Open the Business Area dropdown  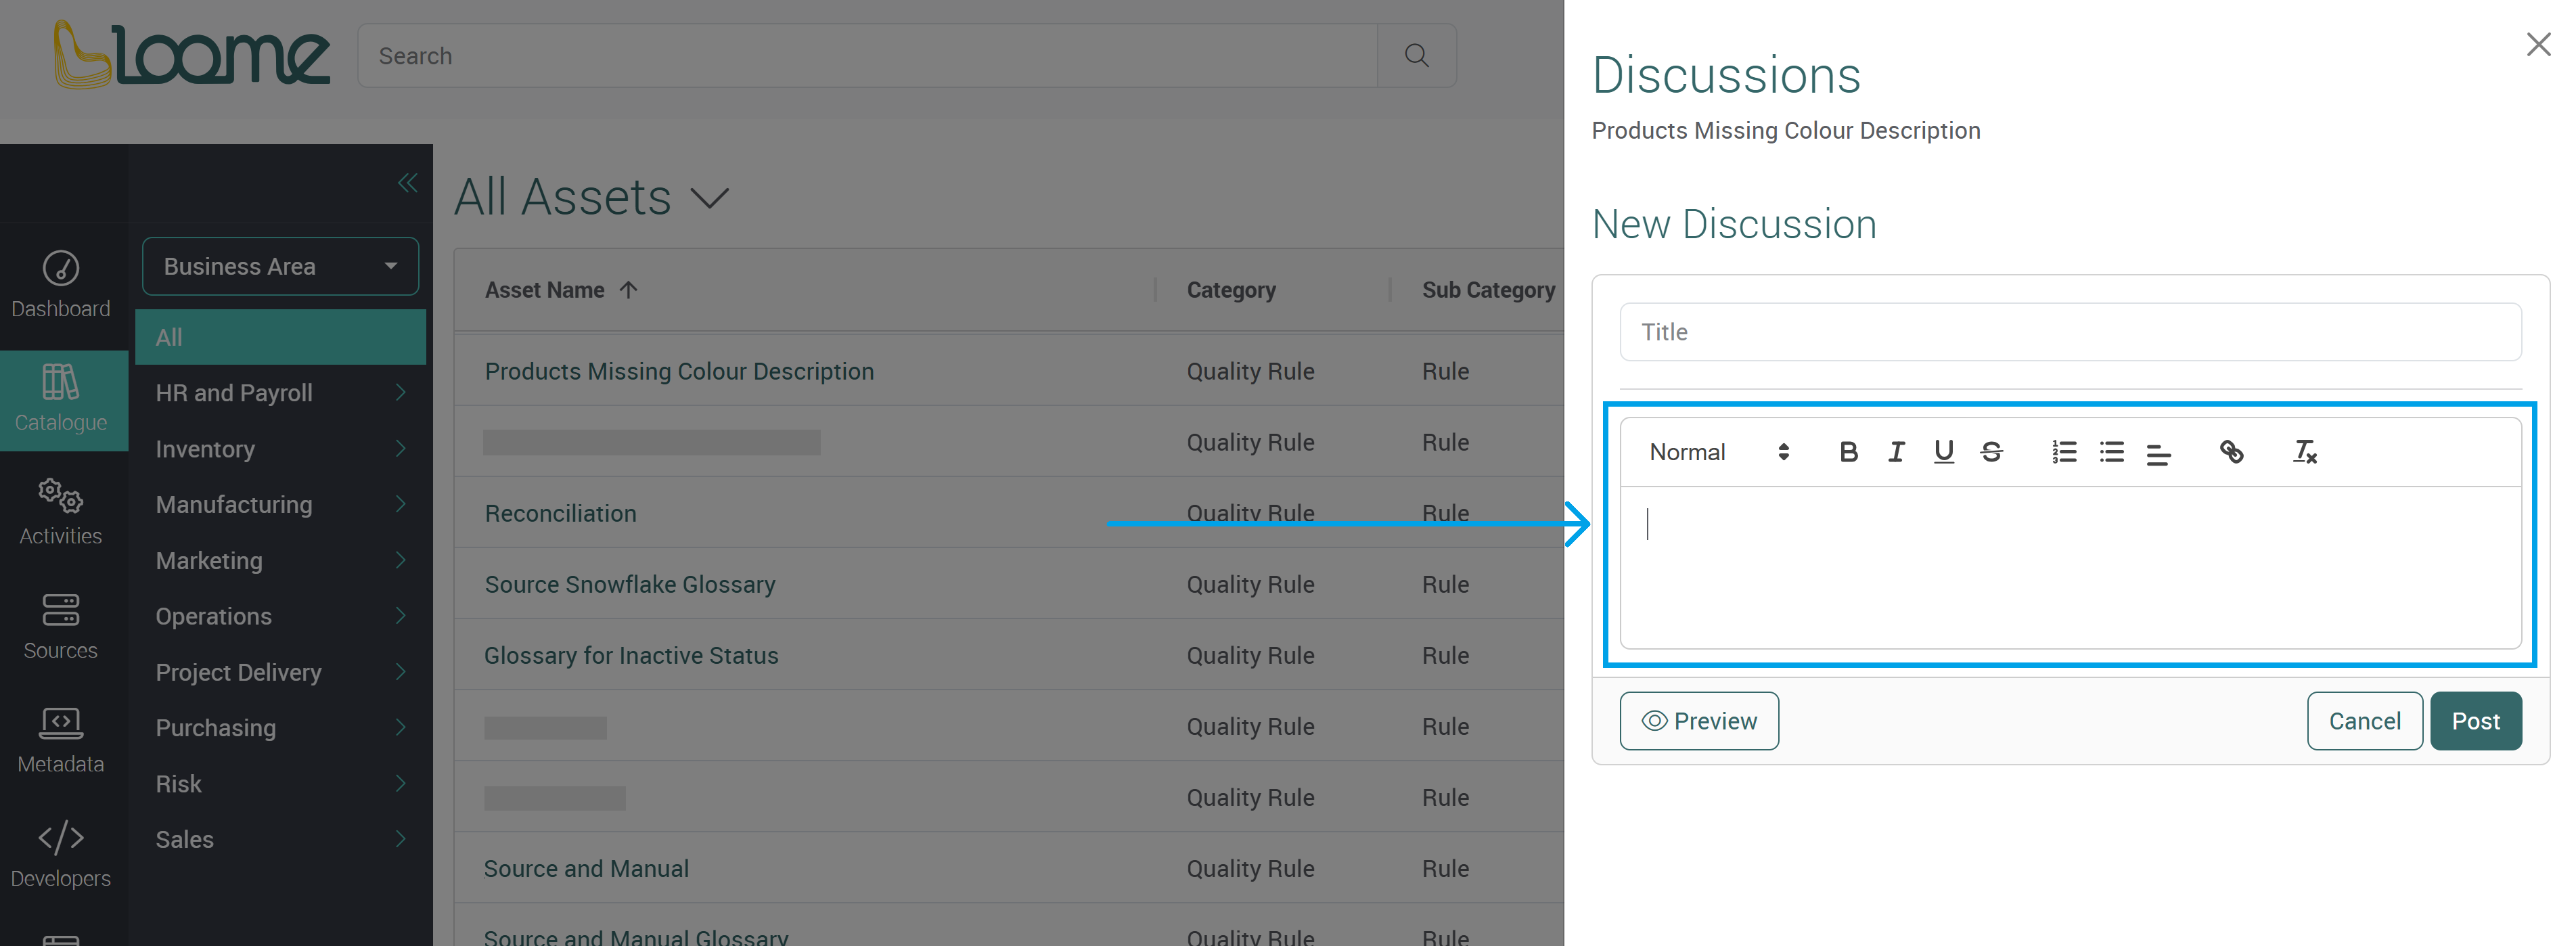280,266
